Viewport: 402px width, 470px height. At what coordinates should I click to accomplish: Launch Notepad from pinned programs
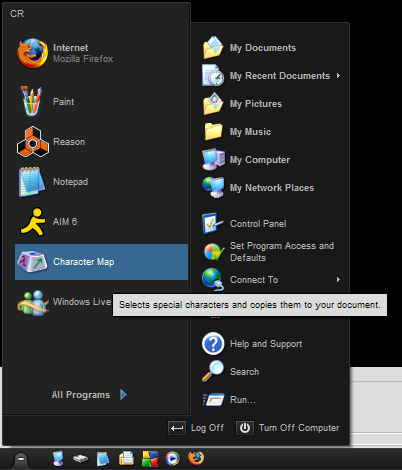101,182
